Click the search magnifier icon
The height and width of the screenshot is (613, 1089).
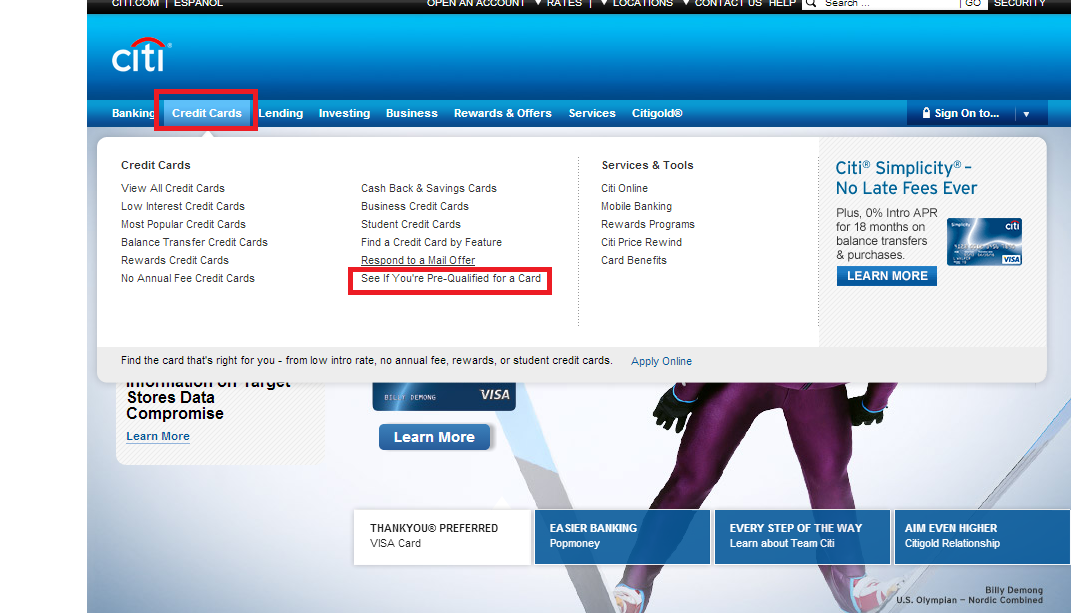[810, 3]
